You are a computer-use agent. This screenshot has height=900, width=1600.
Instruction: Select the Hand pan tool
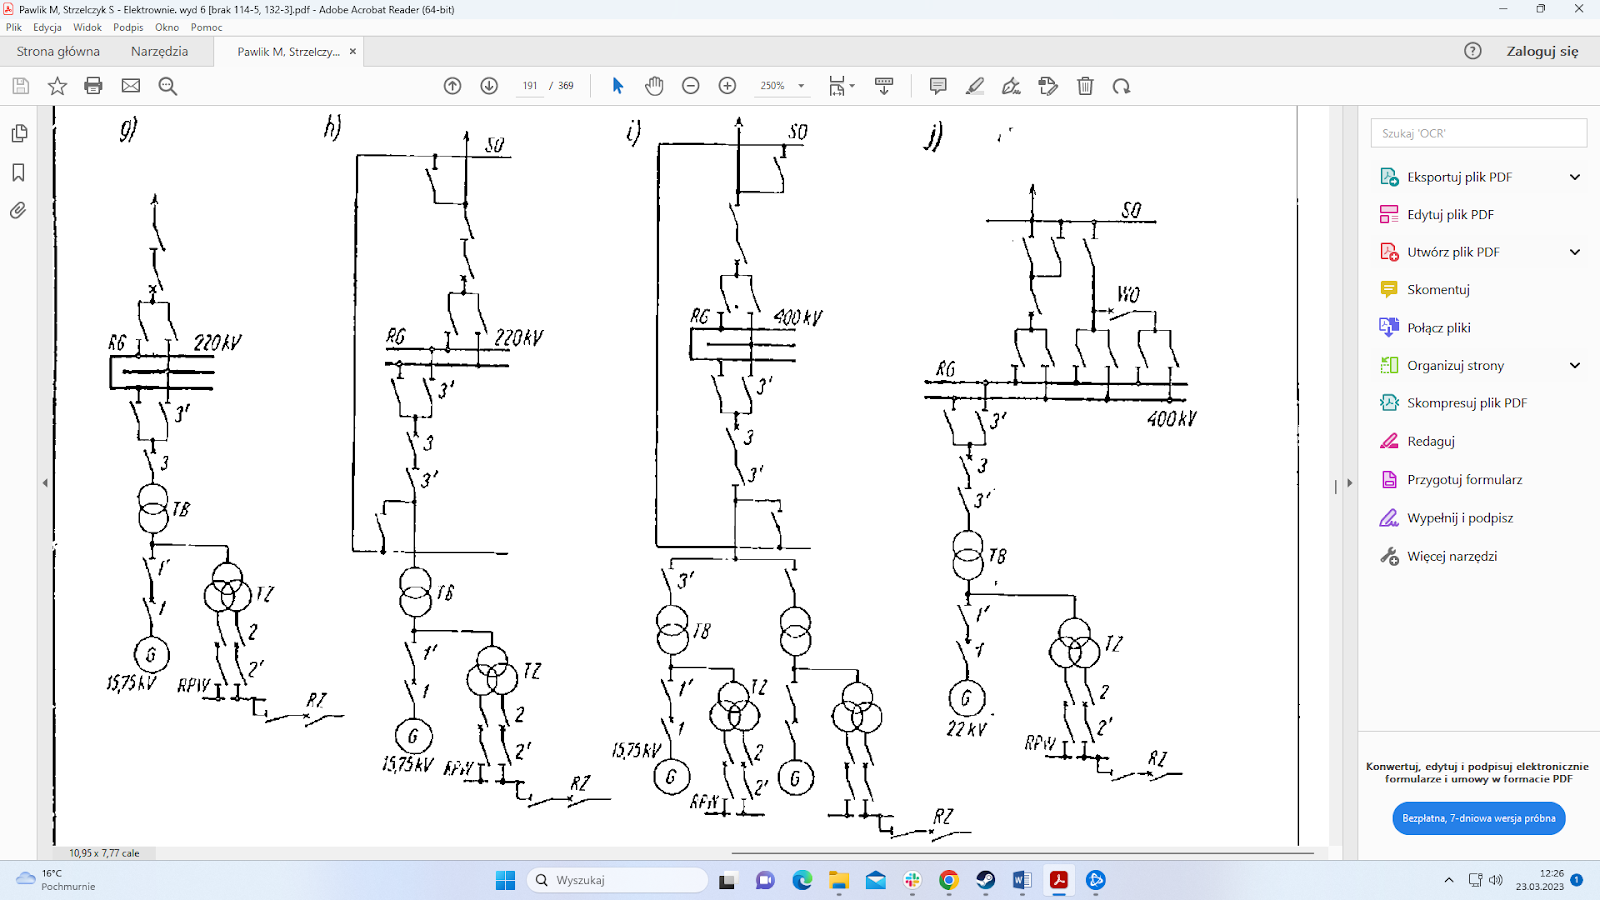654,86
